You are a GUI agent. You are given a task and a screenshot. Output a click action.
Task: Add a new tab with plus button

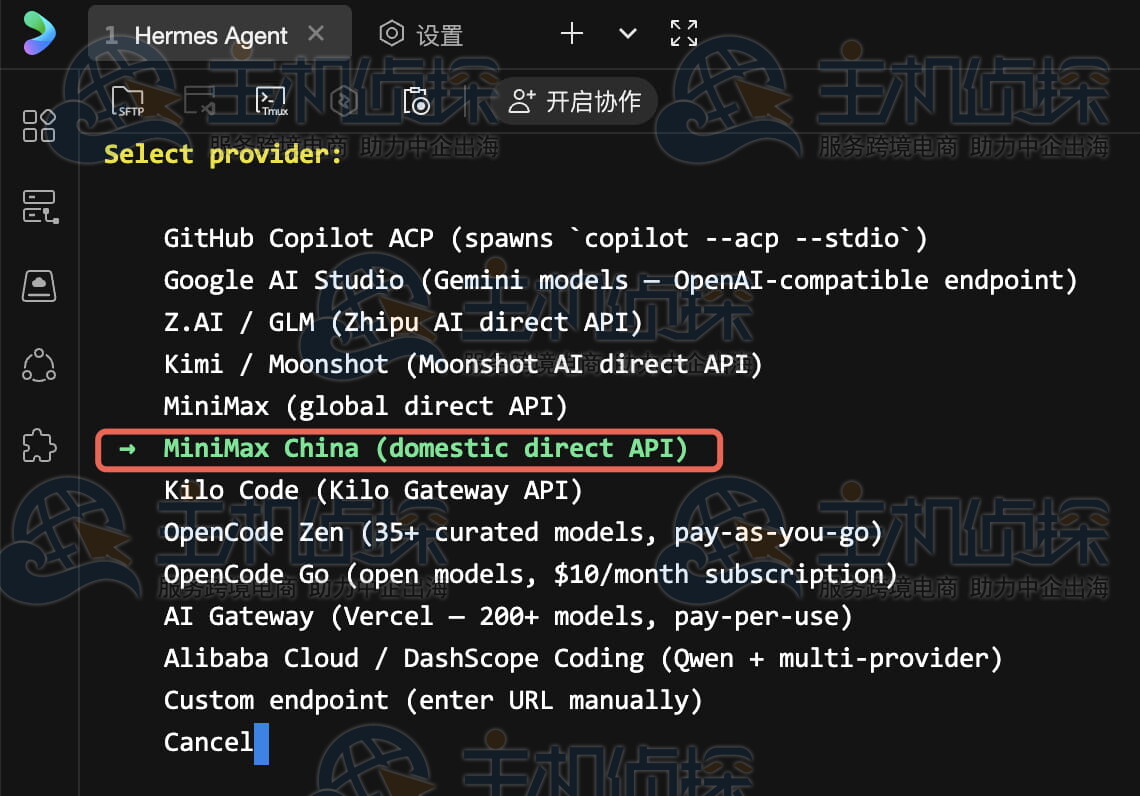point(572,33)
